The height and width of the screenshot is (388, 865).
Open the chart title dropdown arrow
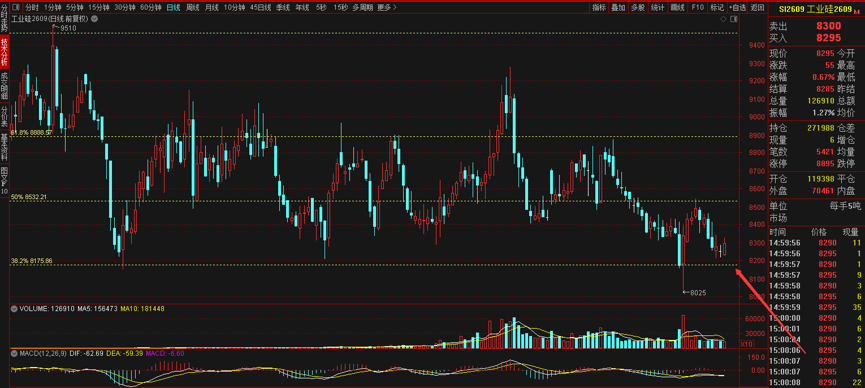95,19
